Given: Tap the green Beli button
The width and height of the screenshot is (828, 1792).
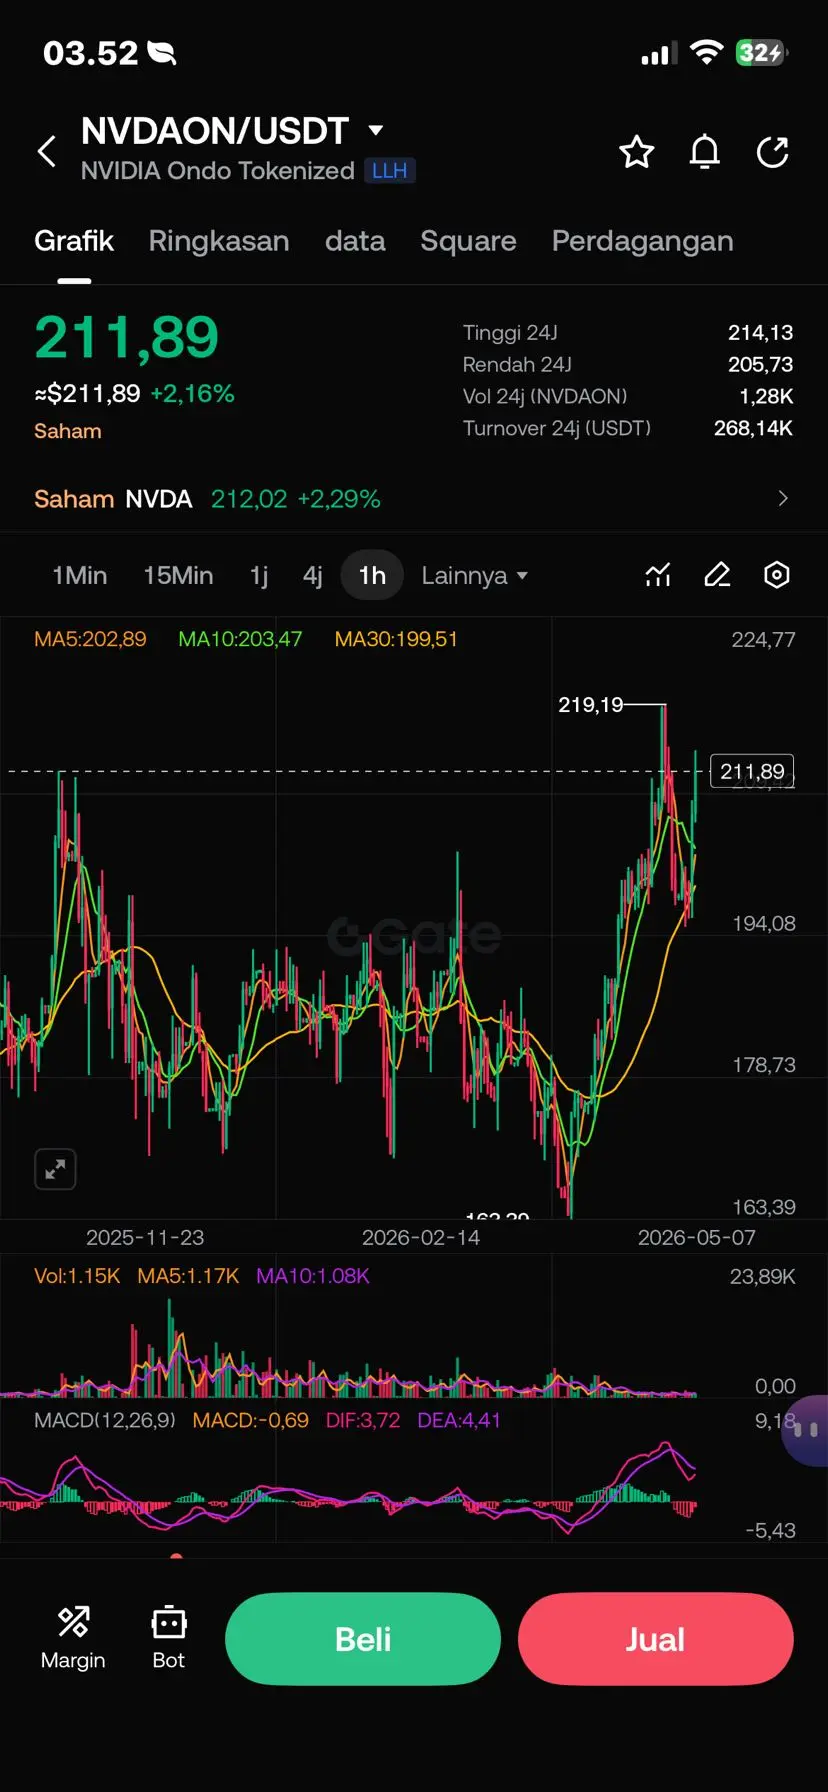Looking at the screenshot, I should (x=363, y=1639).
